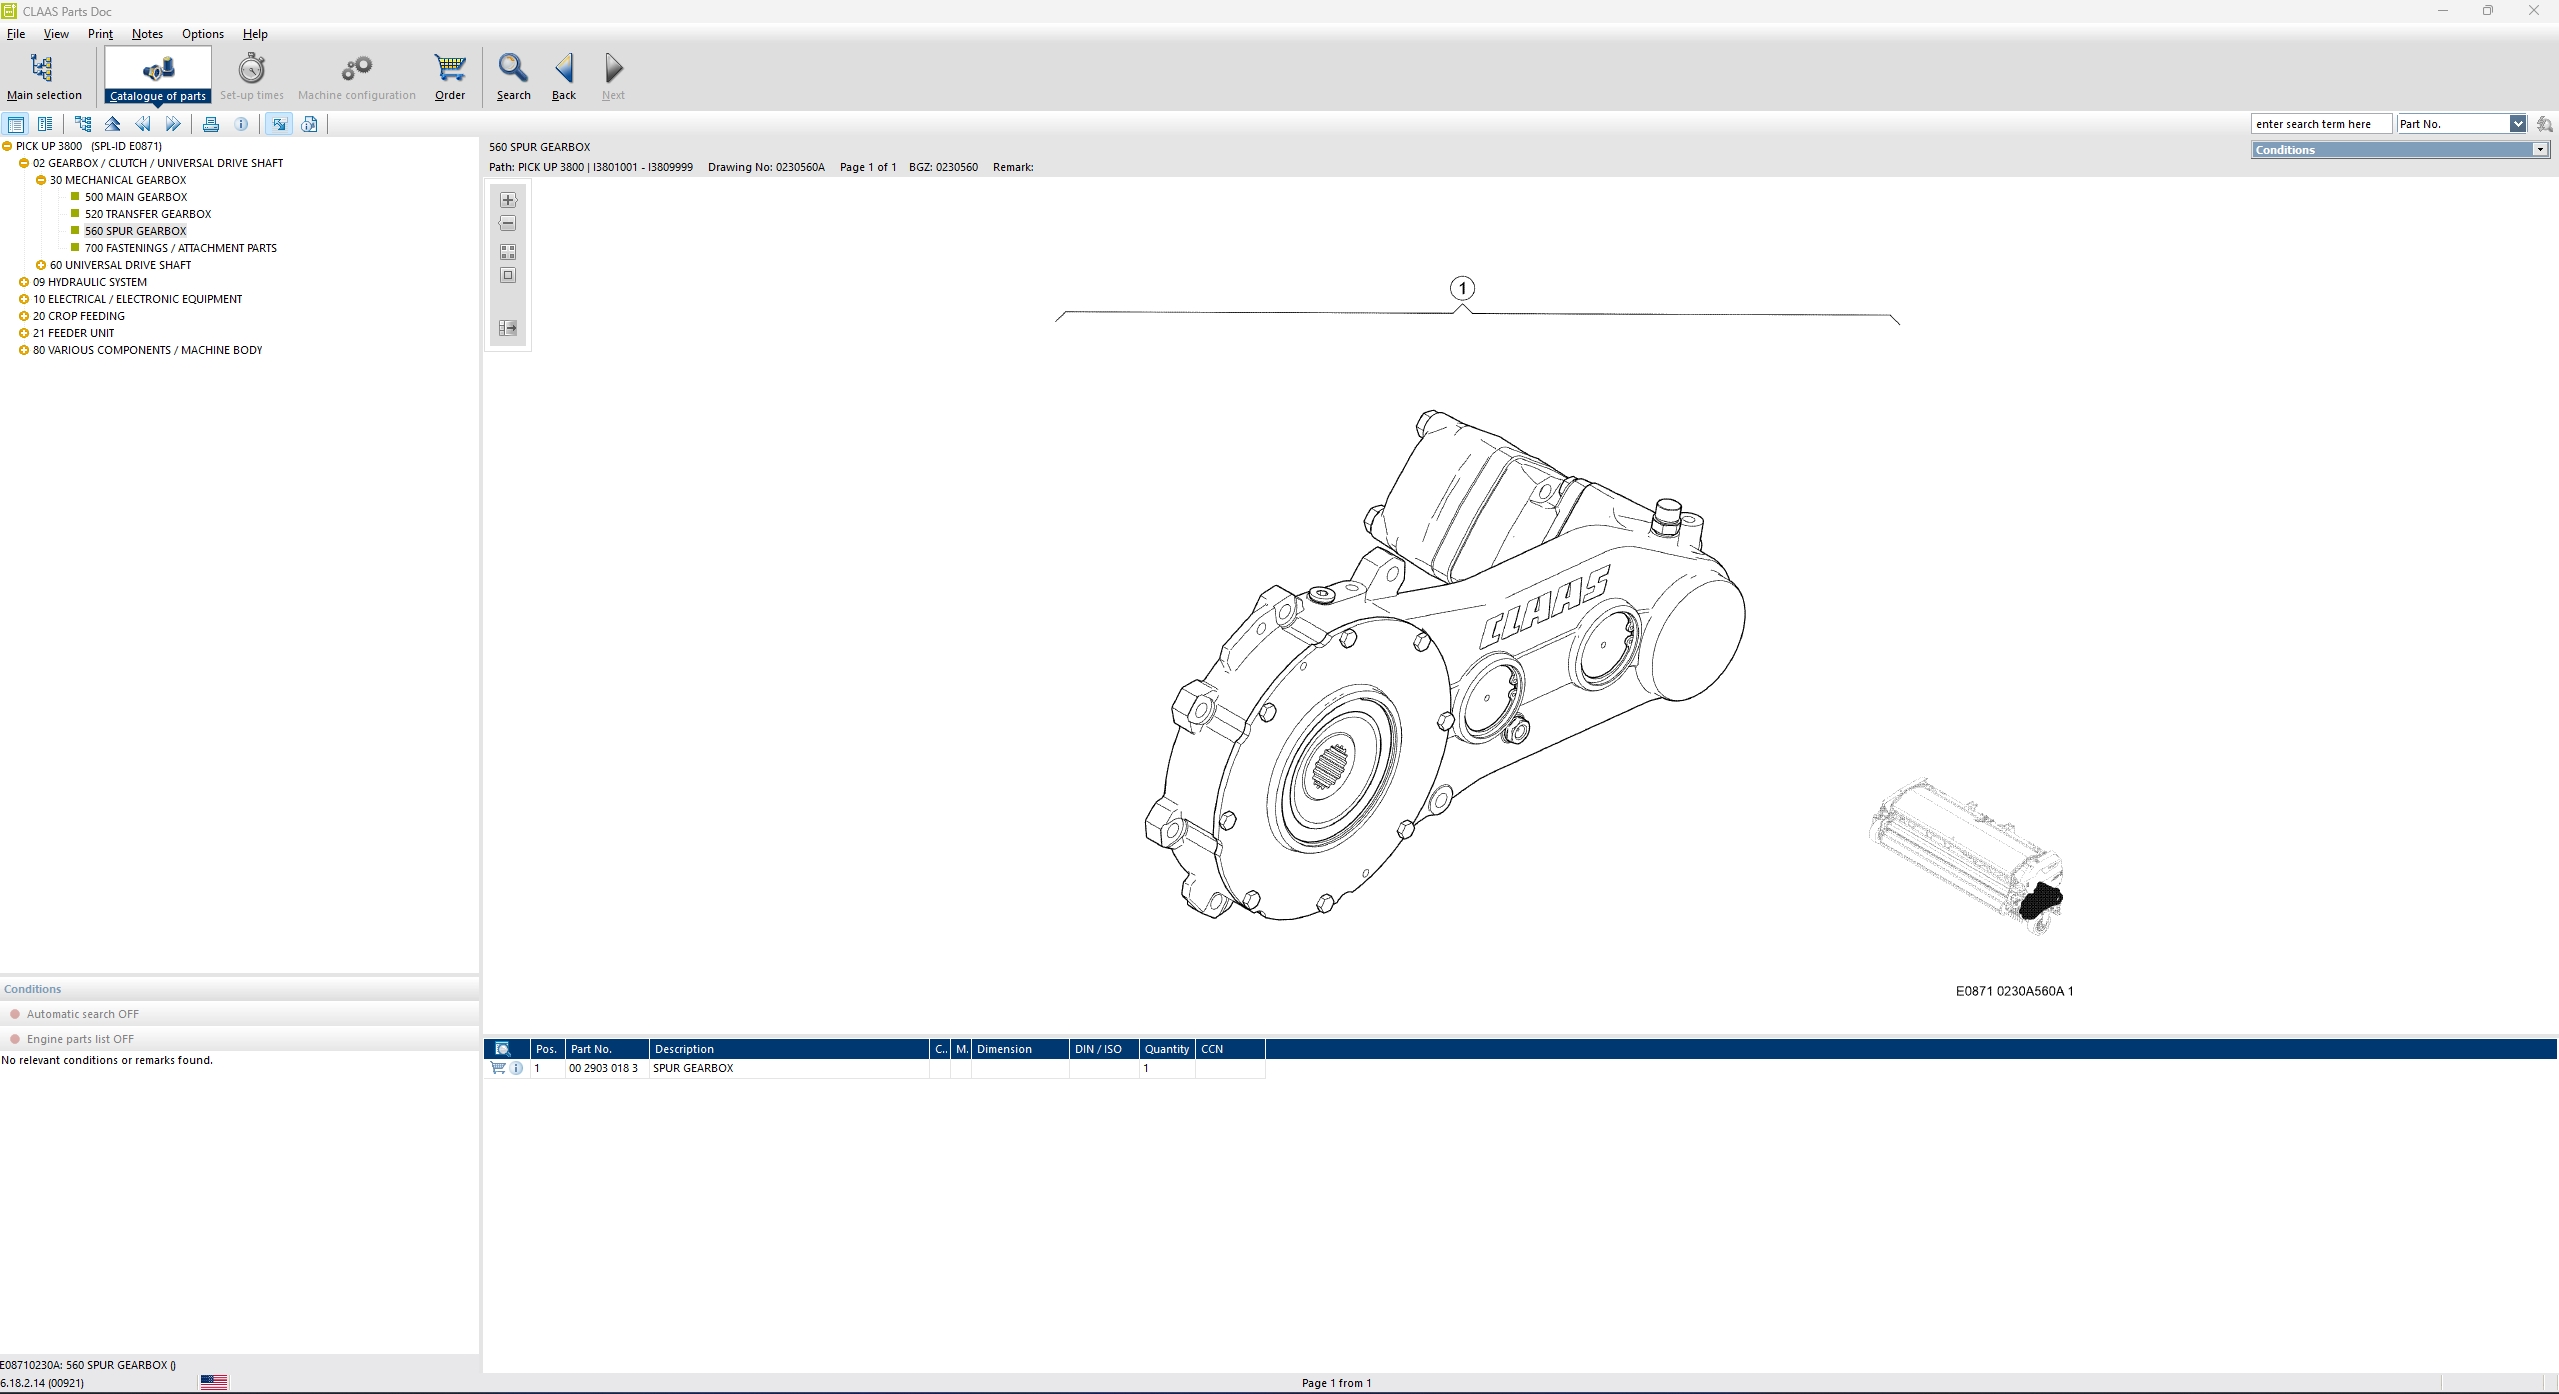
Task: Open the File menu
Action: point(16,34)
